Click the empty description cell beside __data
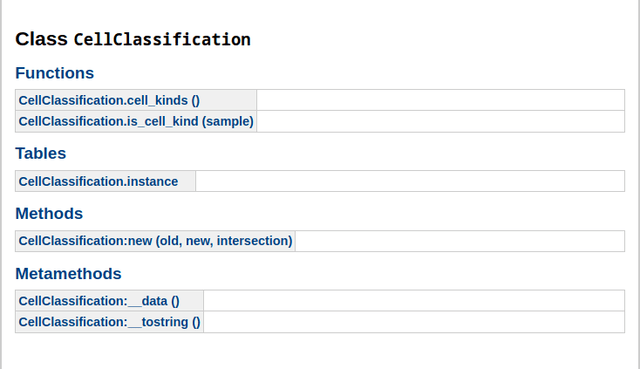The height and width of the screenshot is (369, 640). 414,301
